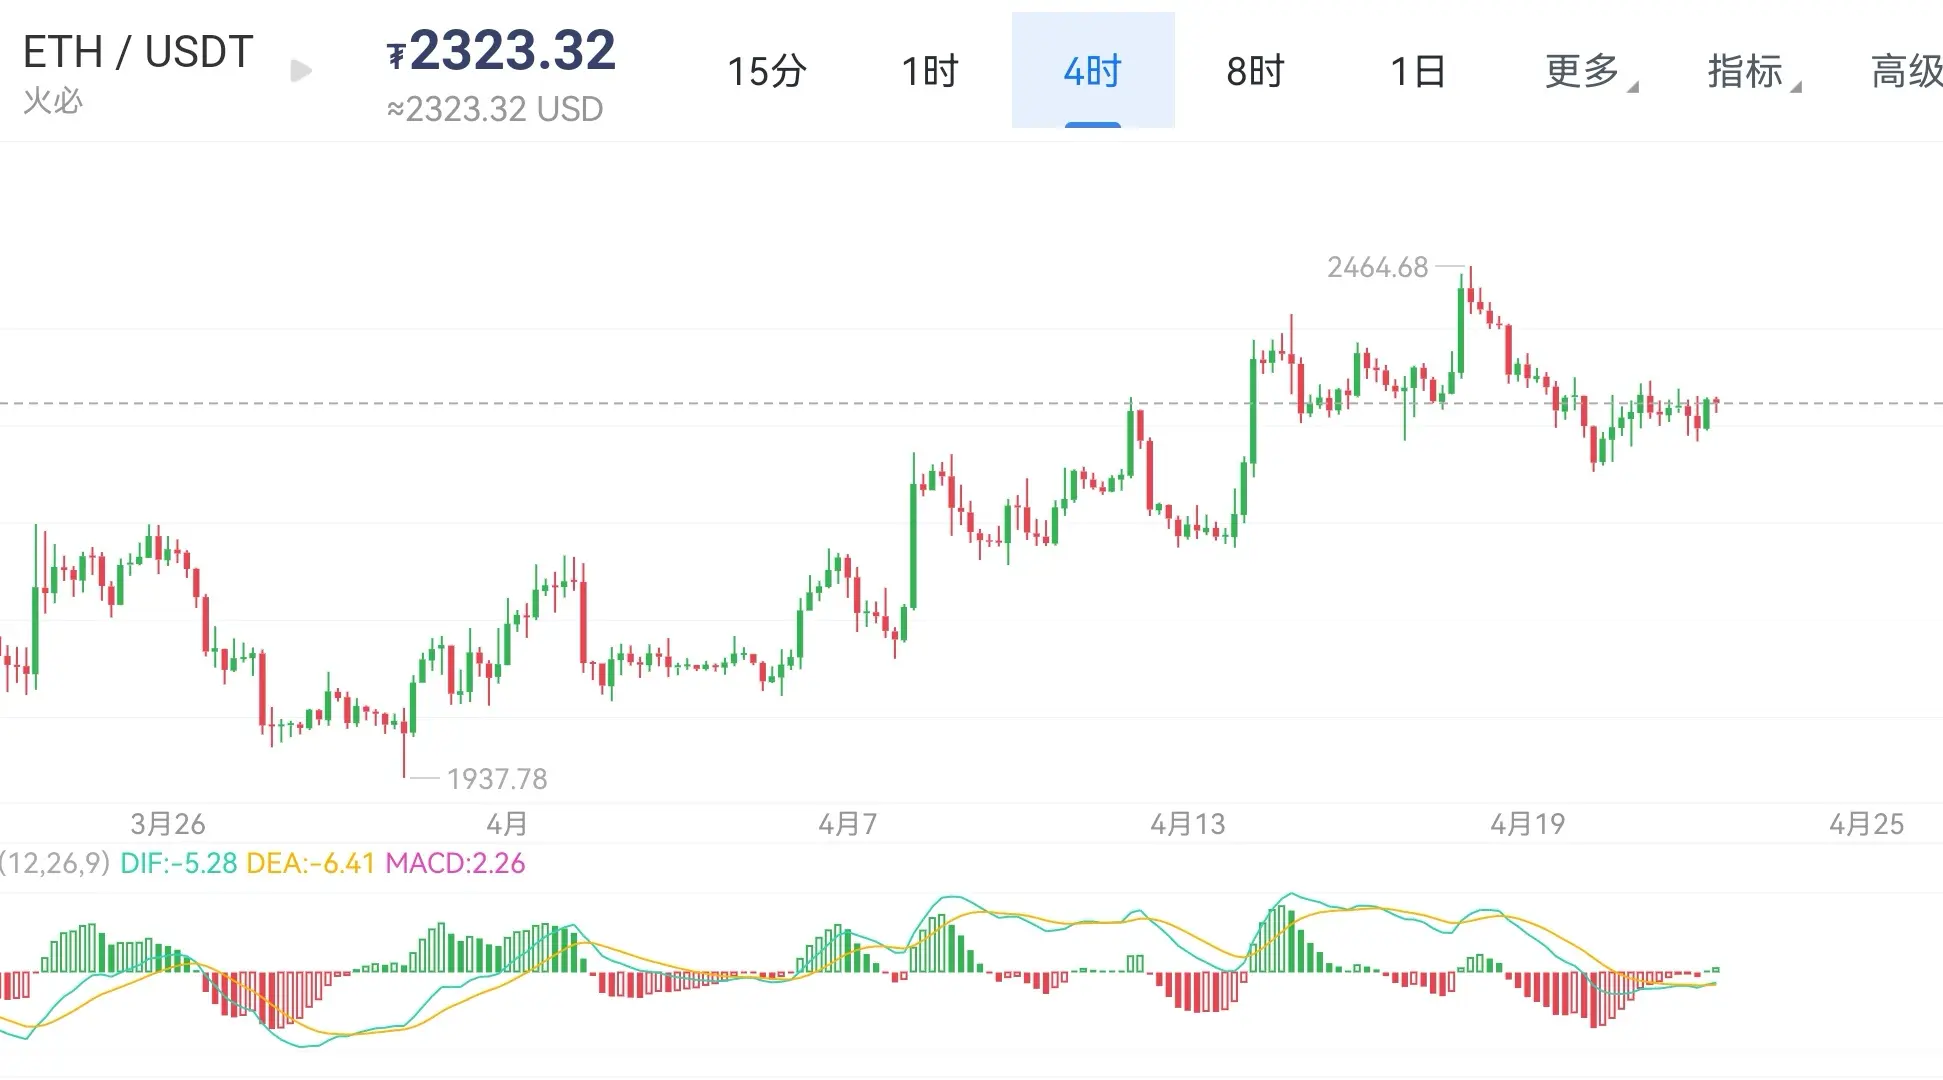This screenshot has height=1080, width=1943.
Task: Select the active 4时 interval tab
Action: [x=1092, y=71]
